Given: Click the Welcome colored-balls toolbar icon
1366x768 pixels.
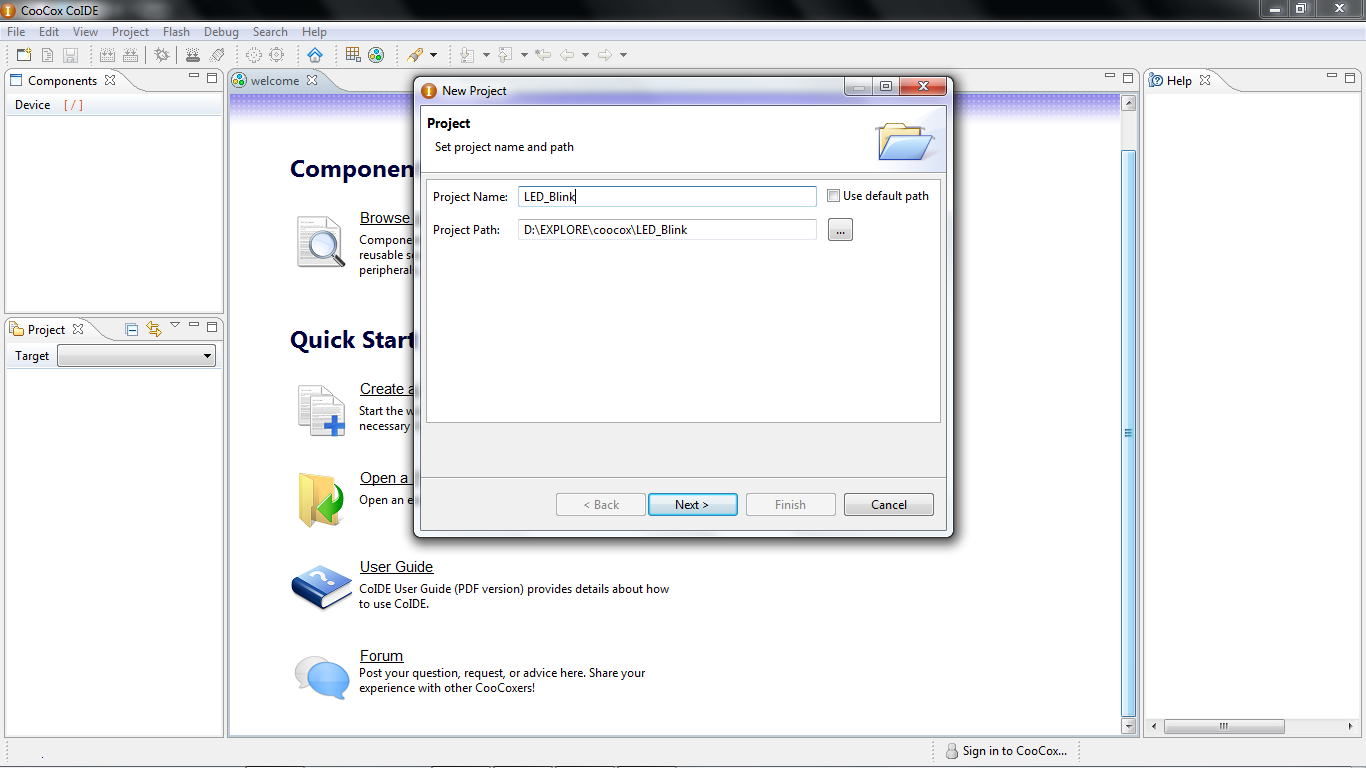Looking at the screenshot, I should [x=376, y=55].
